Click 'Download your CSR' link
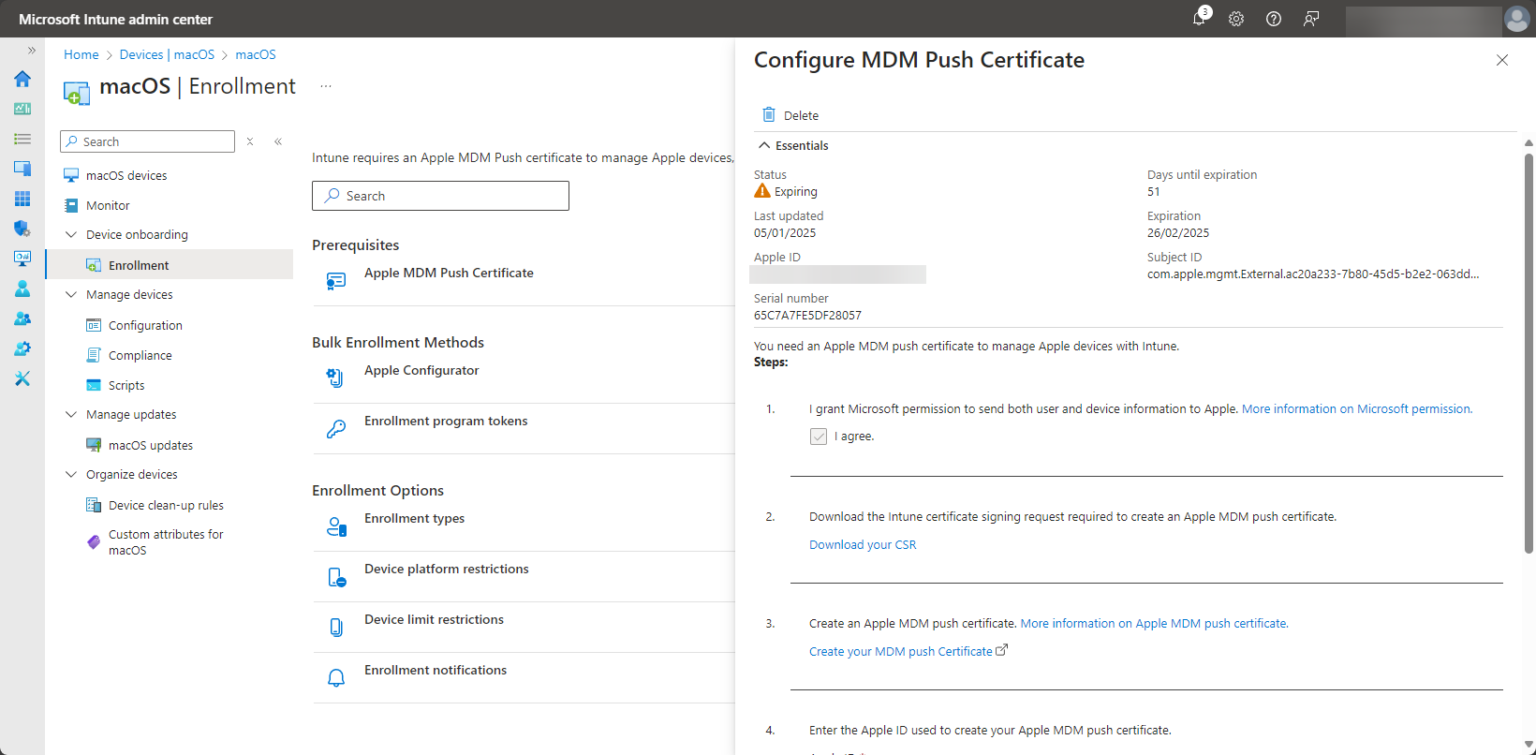Viewport: 1536px width, 755px height. 862,545
